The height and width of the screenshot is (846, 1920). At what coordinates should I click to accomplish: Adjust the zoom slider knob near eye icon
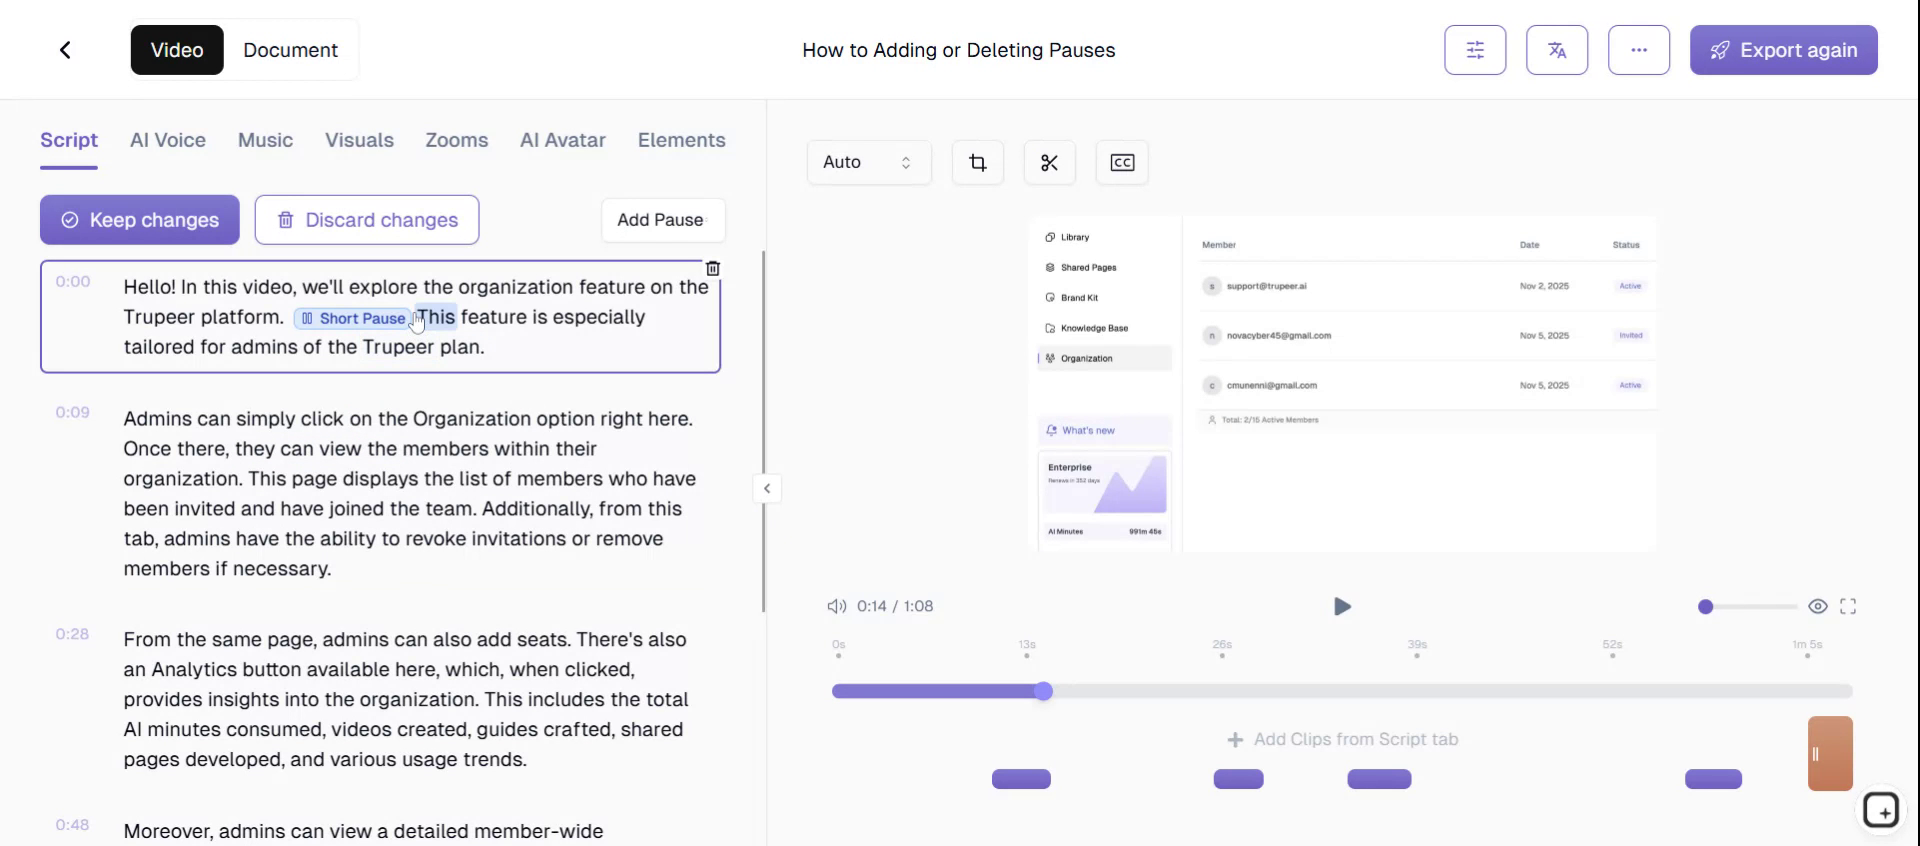[1706, 606]
